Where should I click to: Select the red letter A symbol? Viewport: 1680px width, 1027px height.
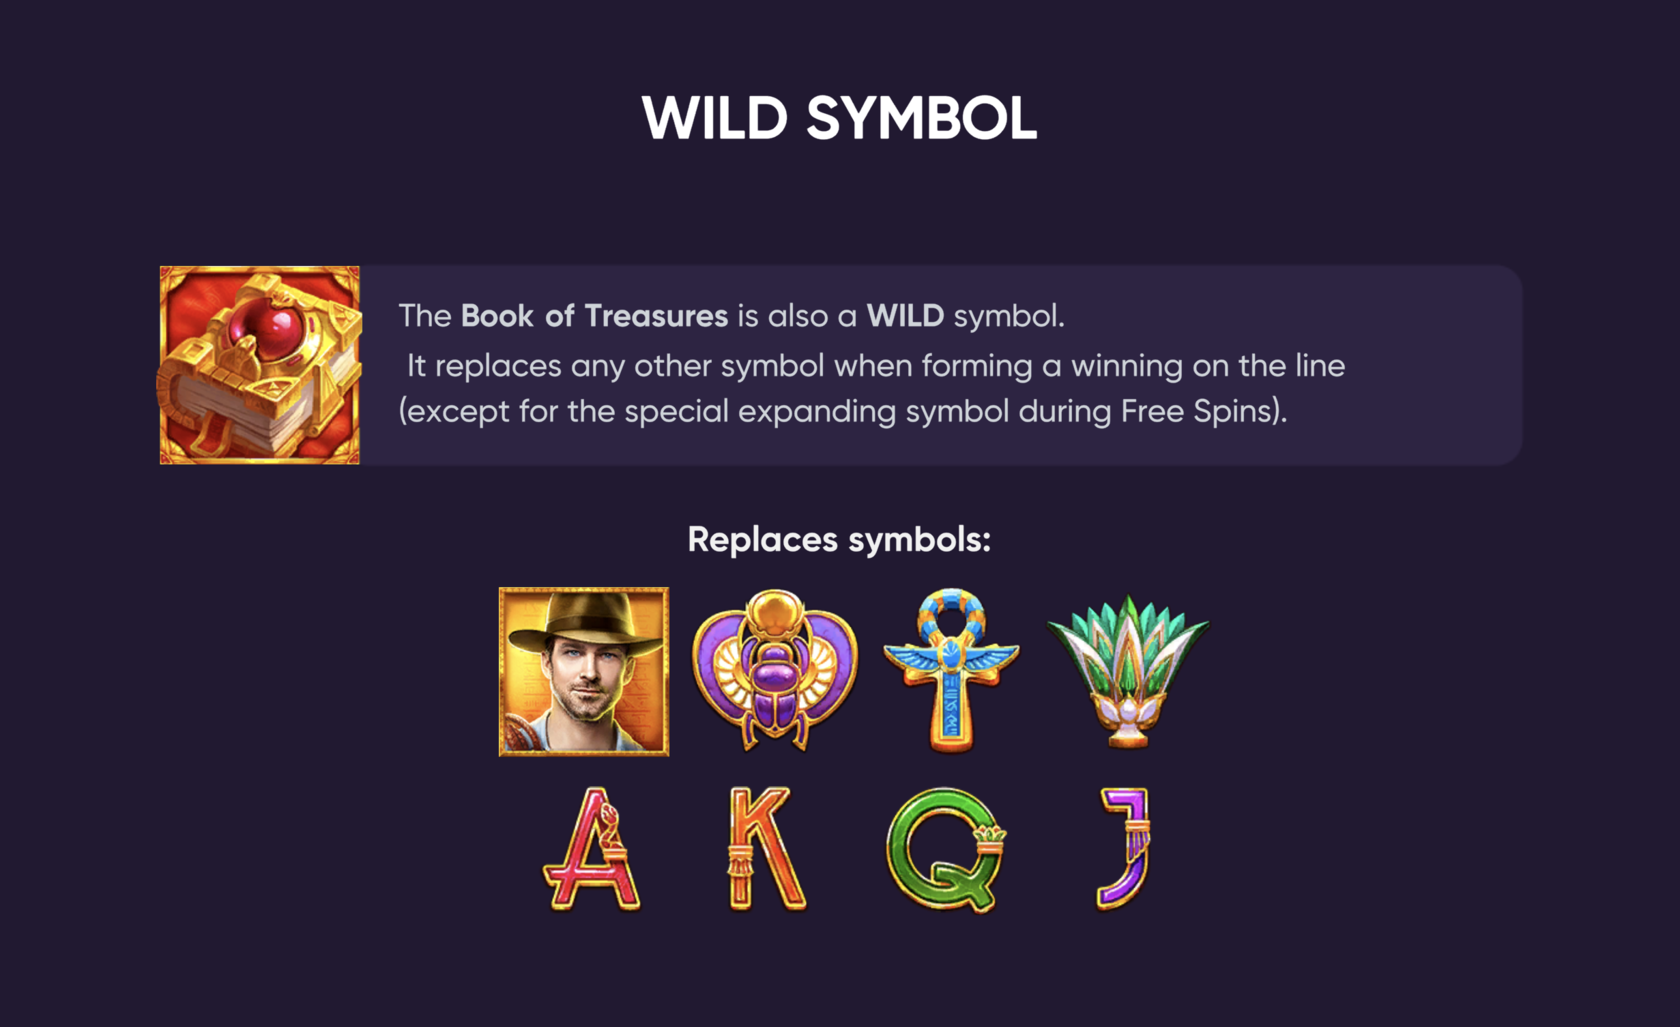click(x=592, y=849)
